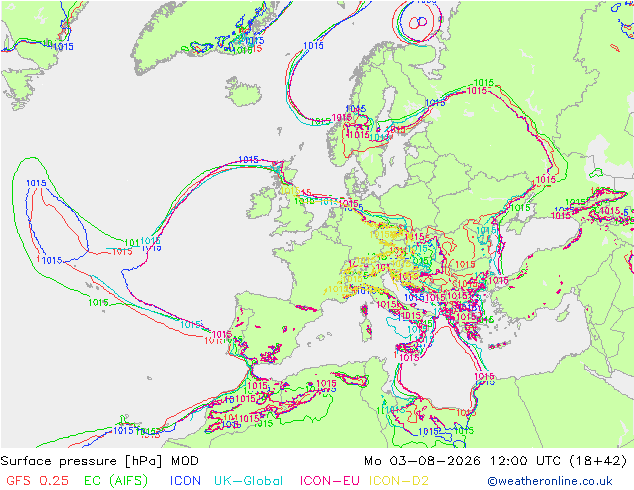The width and height of the screenshot is (634, 490).
Task: Click the ICON-D2 legend label
Action: click(399, 481)
